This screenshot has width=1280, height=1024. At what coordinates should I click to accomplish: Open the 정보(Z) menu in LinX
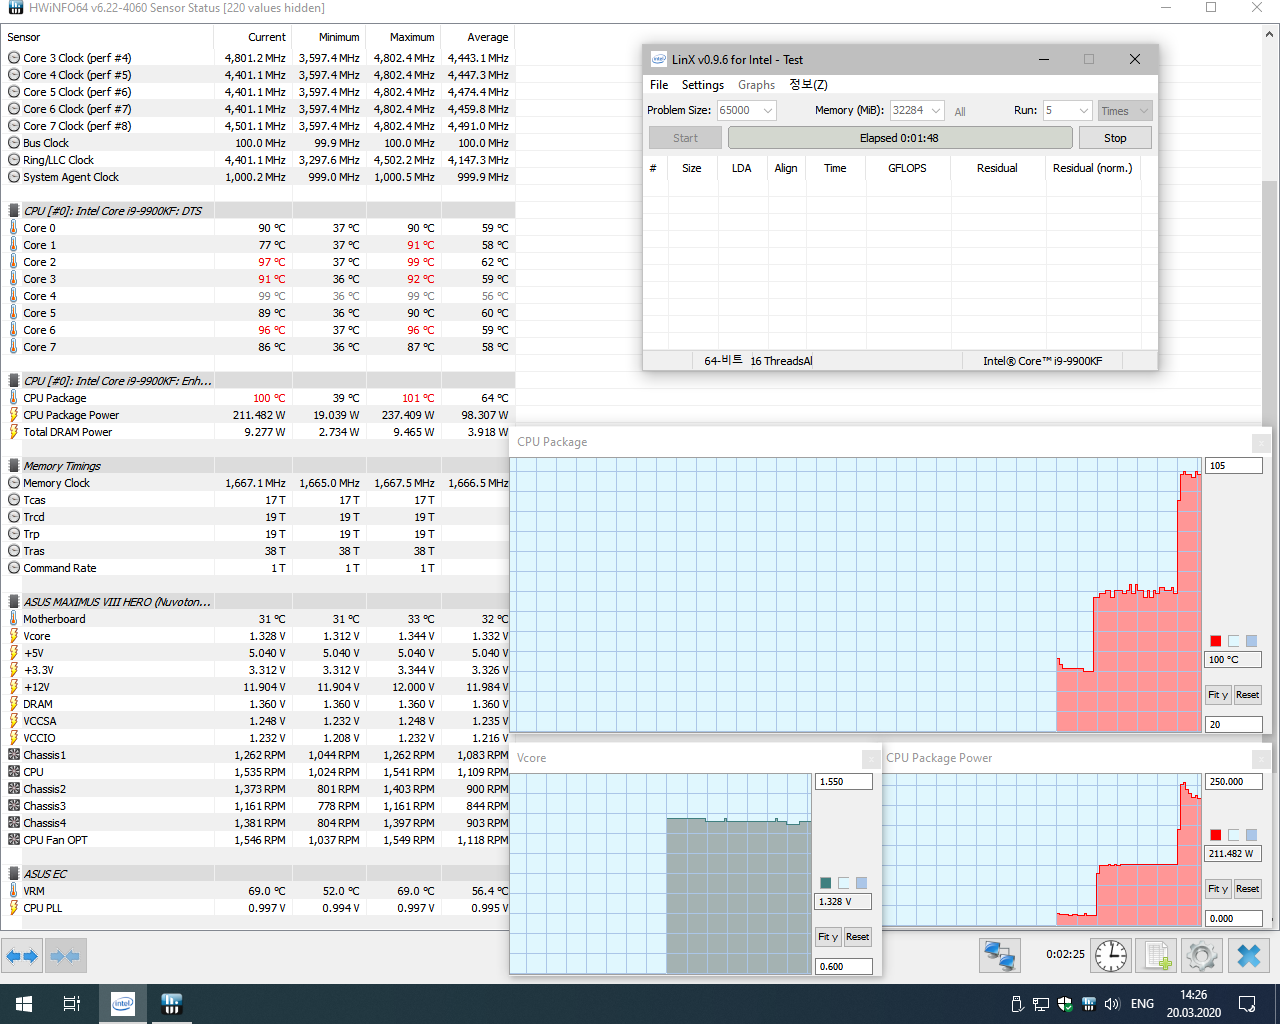808,85
